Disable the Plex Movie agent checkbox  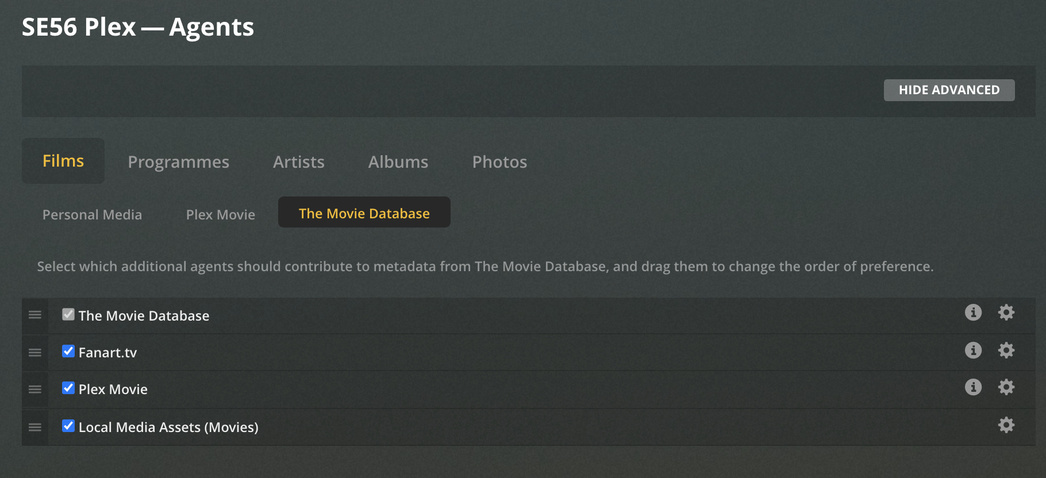click(68, 388)
